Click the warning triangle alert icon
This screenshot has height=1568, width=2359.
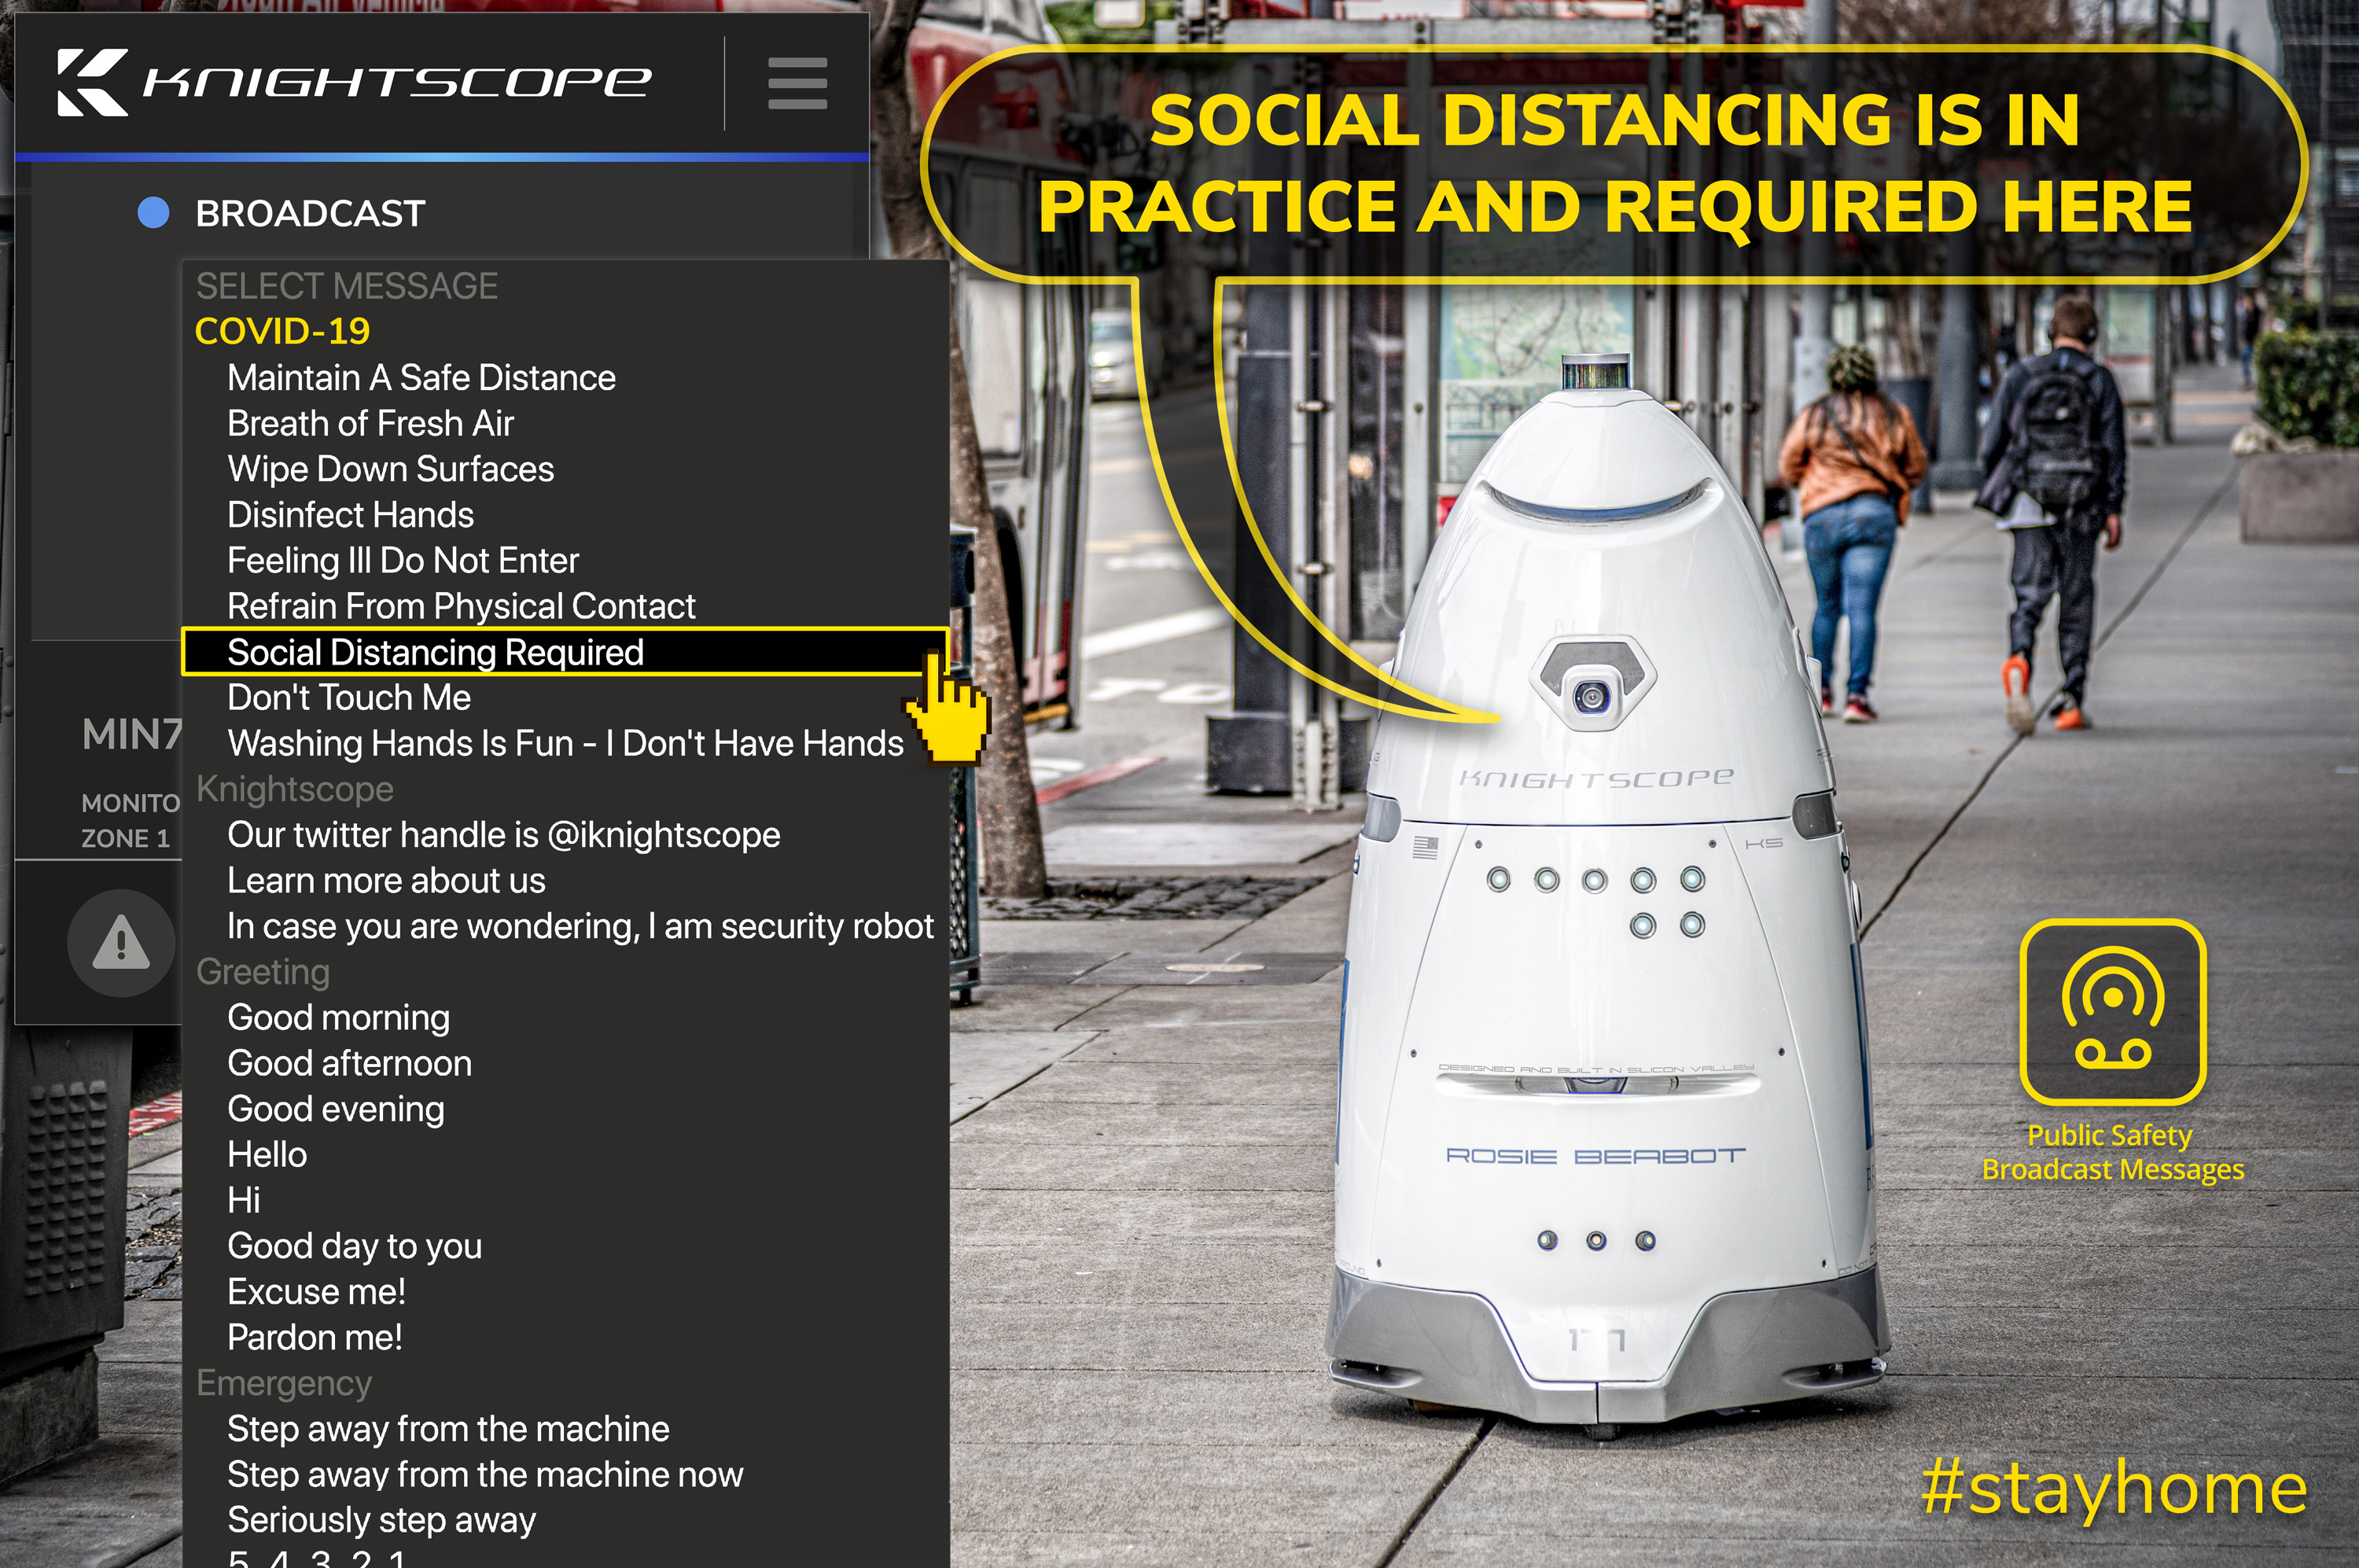[121, 943]
